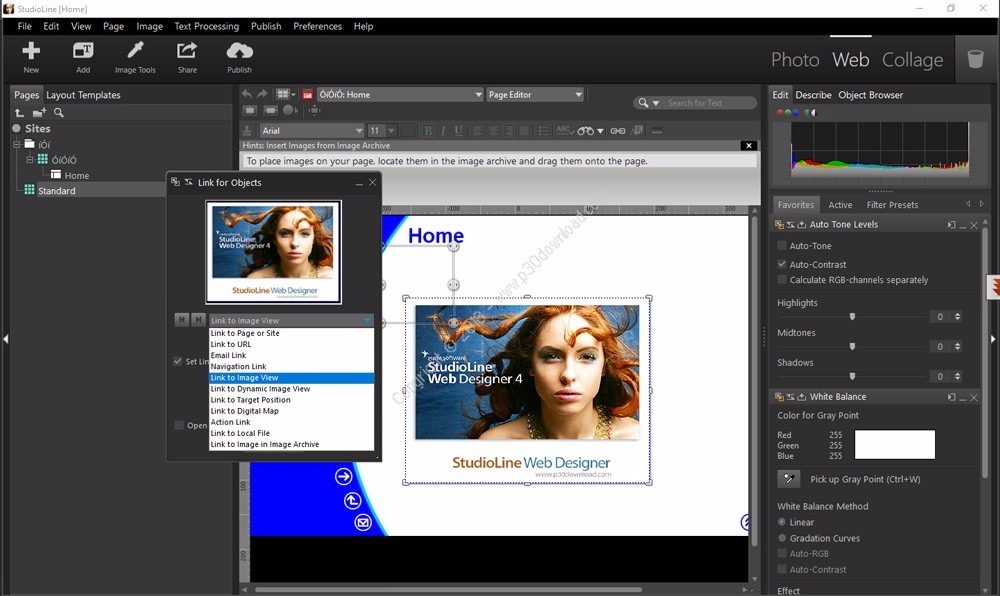Open the Page Editor mode dropdown
1000x596 pixels.
(x=534, y=94)
